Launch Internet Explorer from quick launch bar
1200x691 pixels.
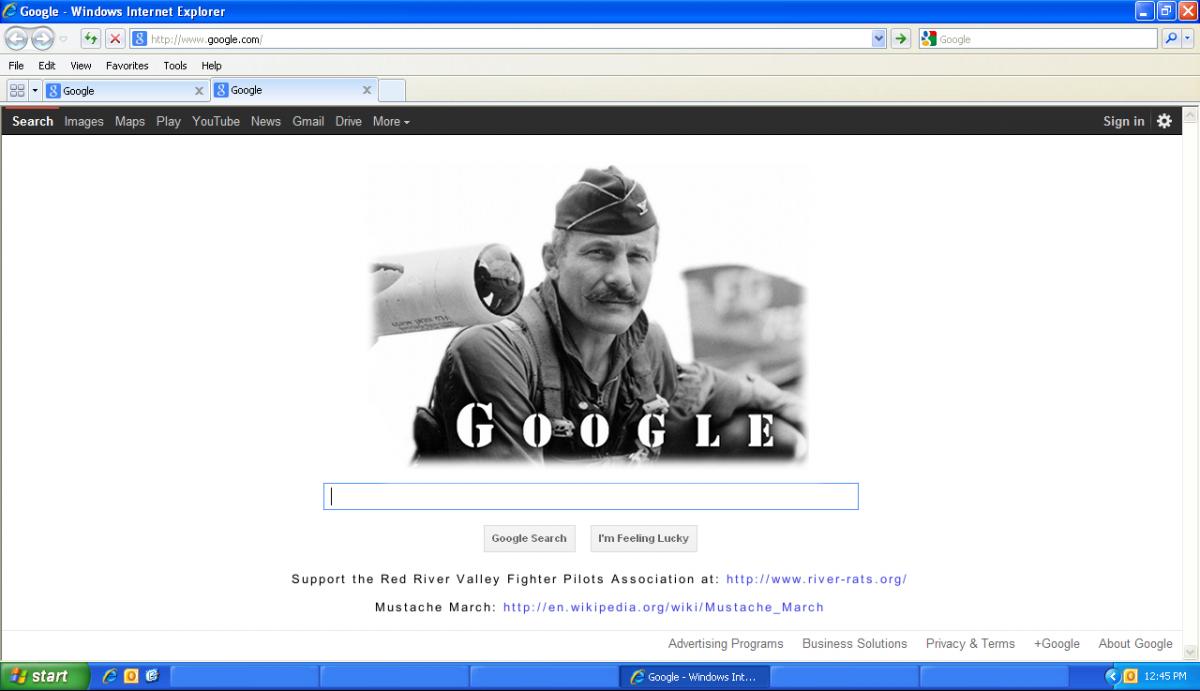[110, 677]
